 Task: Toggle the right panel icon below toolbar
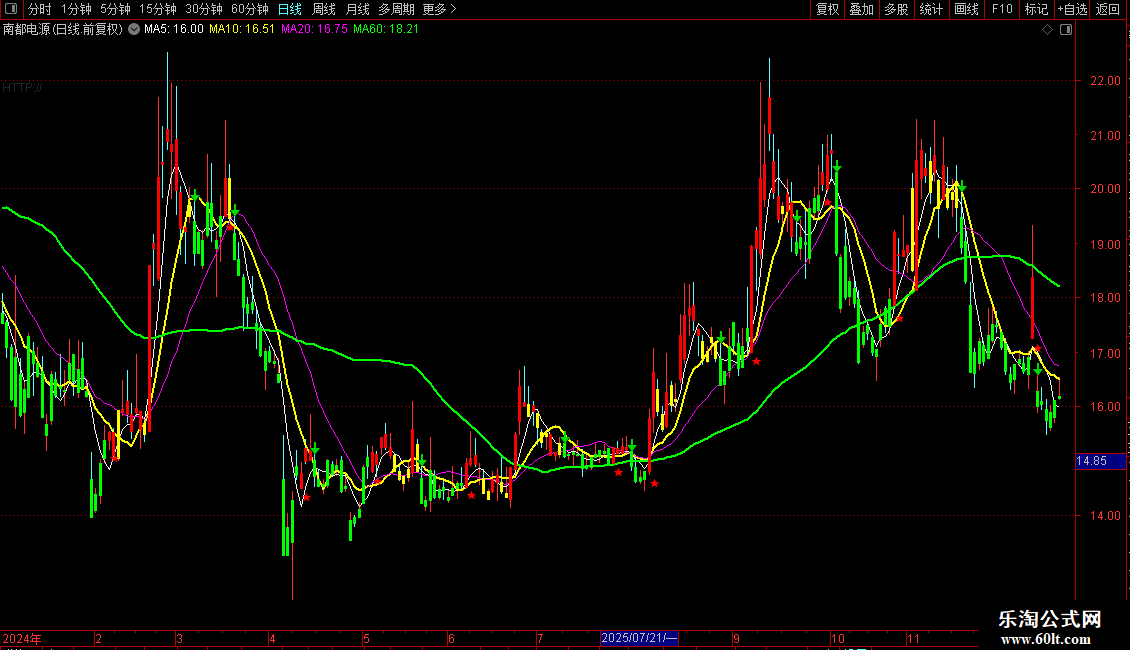point(1066,30)
